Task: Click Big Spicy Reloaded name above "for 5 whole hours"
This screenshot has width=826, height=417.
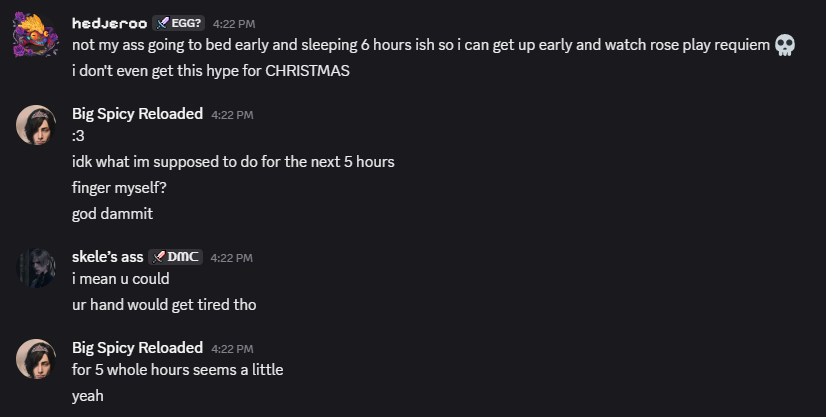Action: click(x=138, y=347)
